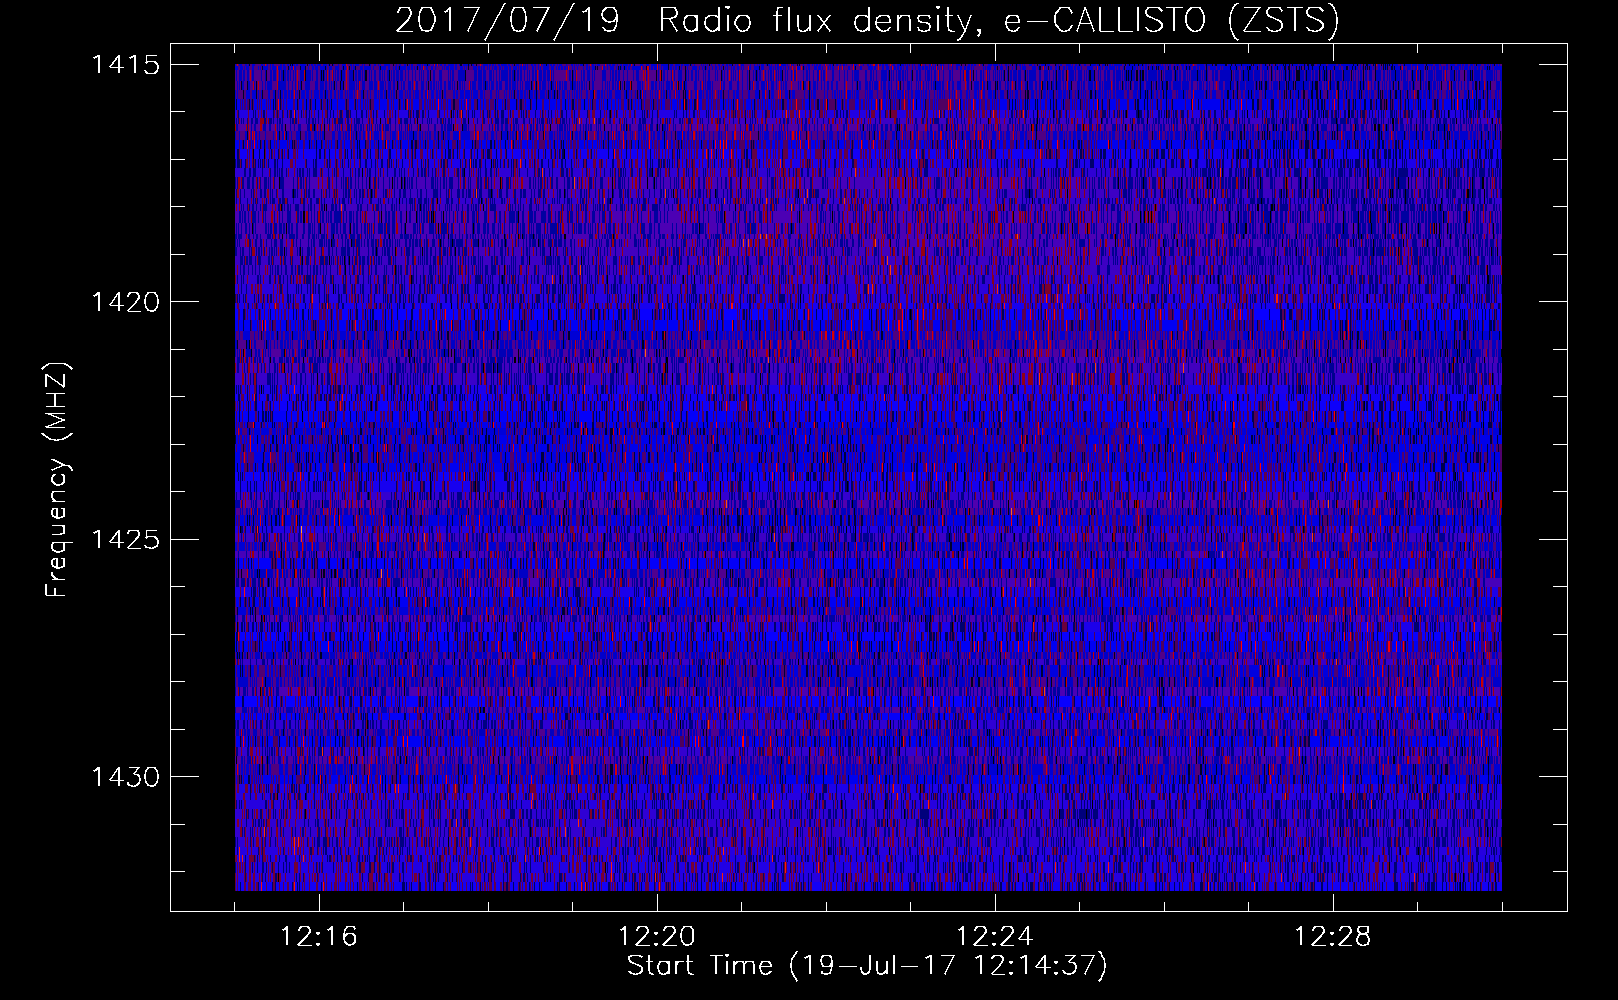Click the plot title '2017/07/19 Radio flux density, e-CALLISTO (ZSTS)'
Image resolution: width=1618 pixels, height=1000 pixels.
pyautogui.click(x=867, y=21)
